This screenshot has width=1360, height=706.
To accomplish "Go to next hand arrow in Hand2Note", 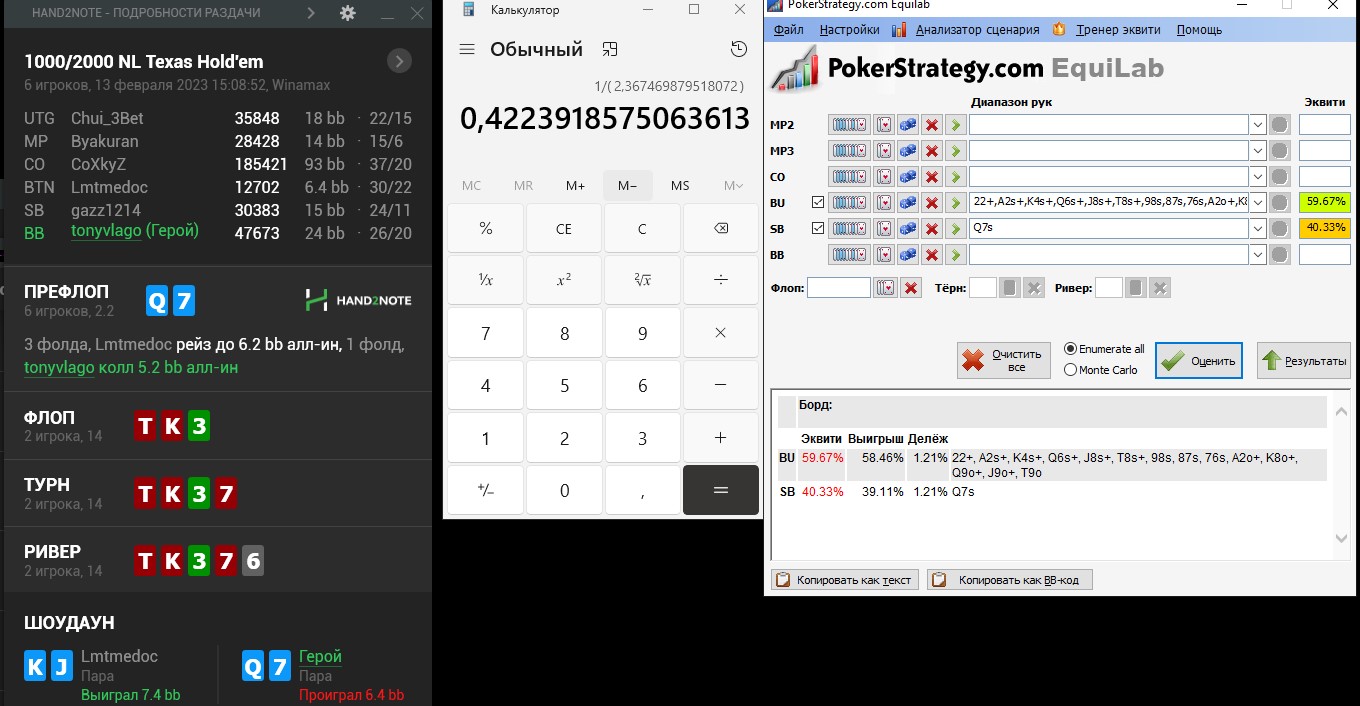I will point(399,62).
